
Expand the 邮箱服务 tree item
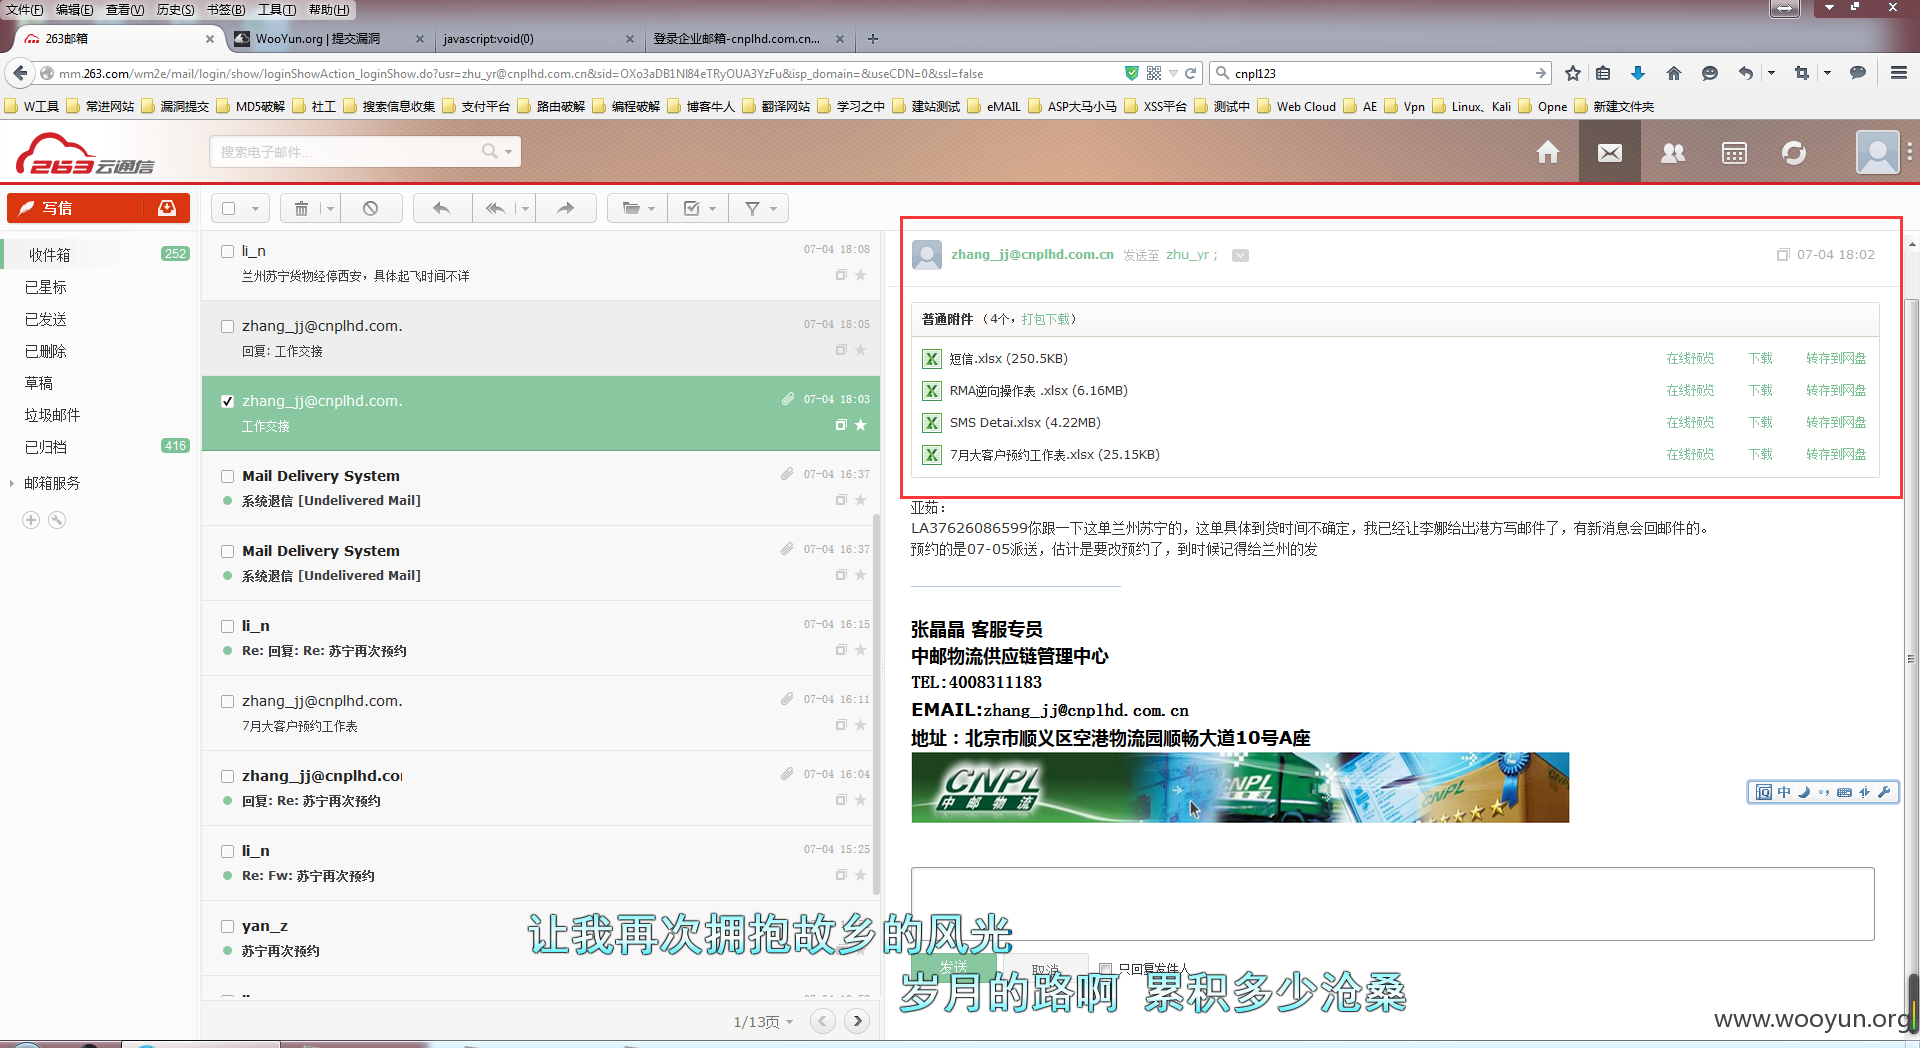(11, 483)
